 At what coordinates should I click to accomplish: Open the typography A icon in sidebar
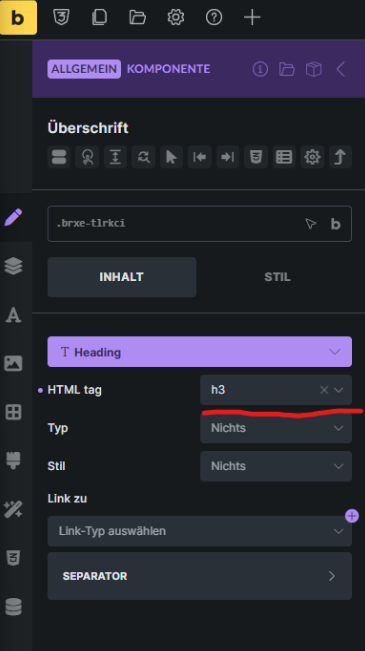[x=13, y=315]
